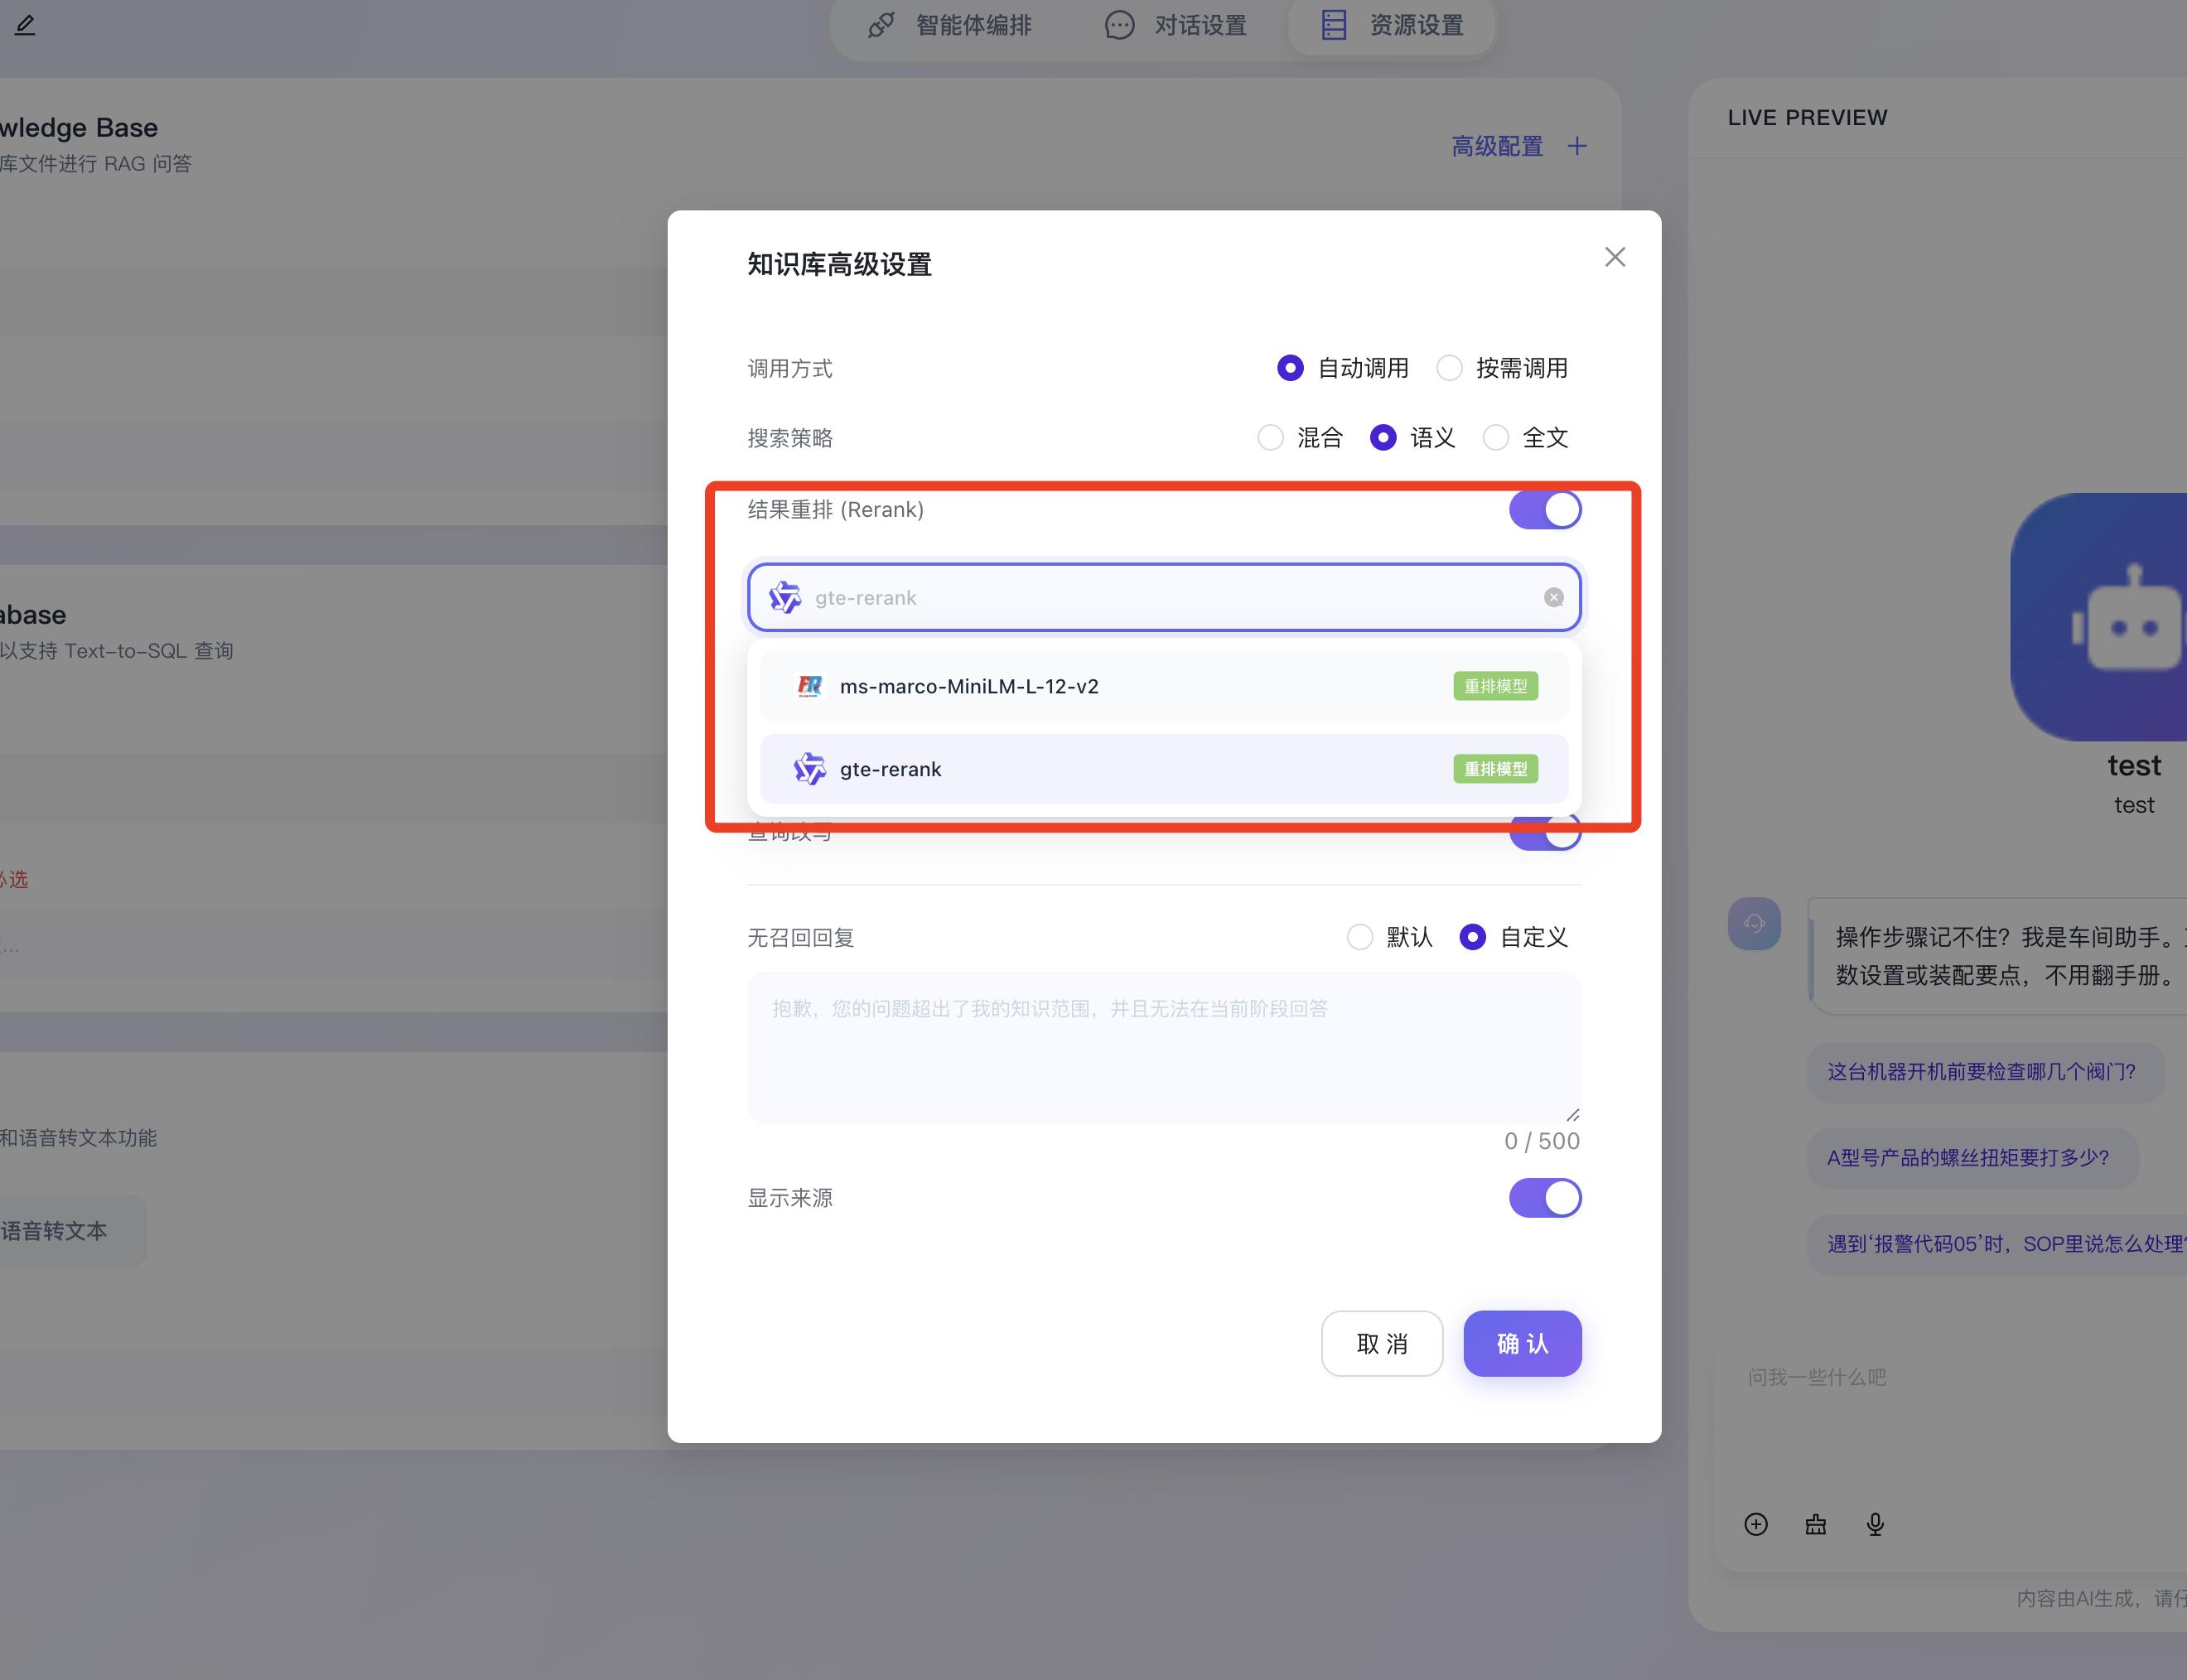The image size is (2187, 1680).
Task: Clear the gte-rerank selection with the x icon
Action: click(x=1553, y=597)
